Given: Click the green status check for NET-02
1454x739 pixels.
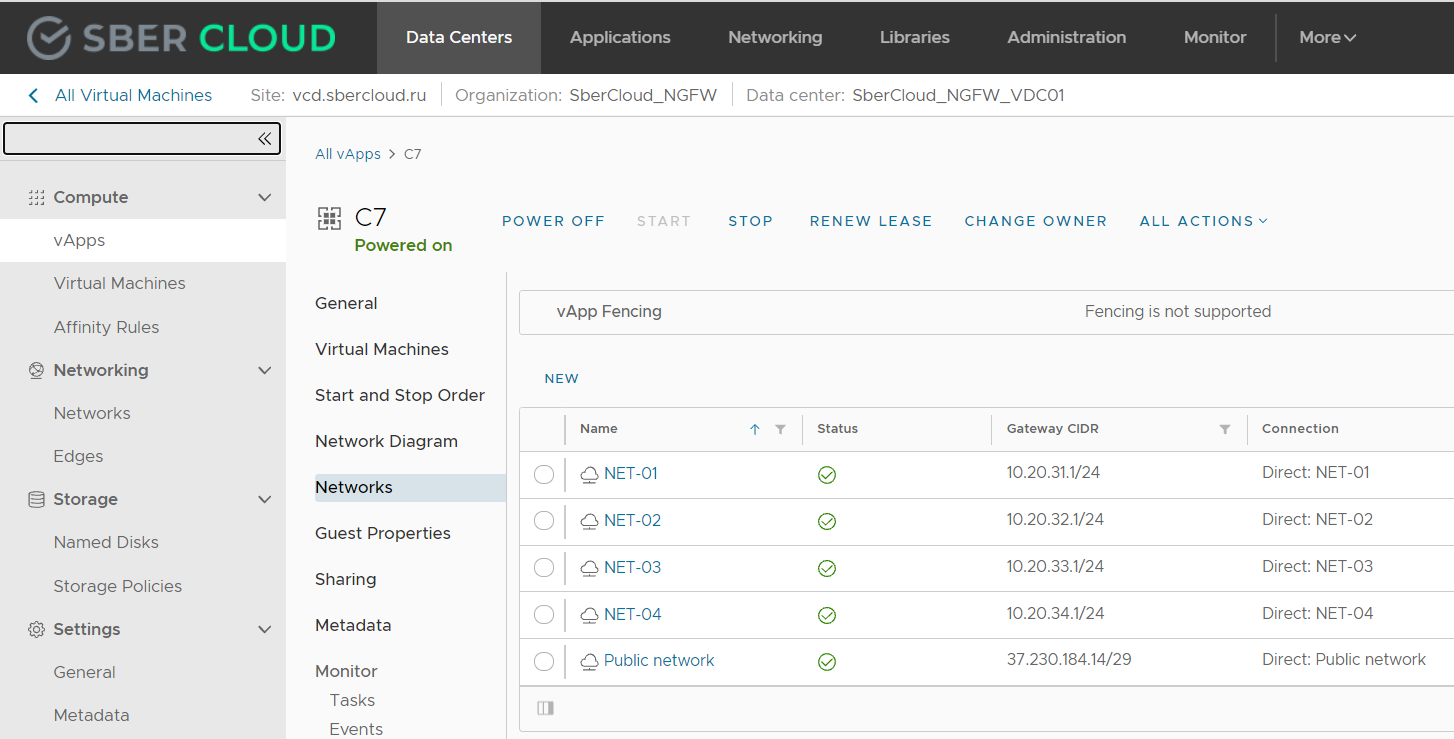Looking at the screenshot, I should pyautogui.click(x=827, y=522).
